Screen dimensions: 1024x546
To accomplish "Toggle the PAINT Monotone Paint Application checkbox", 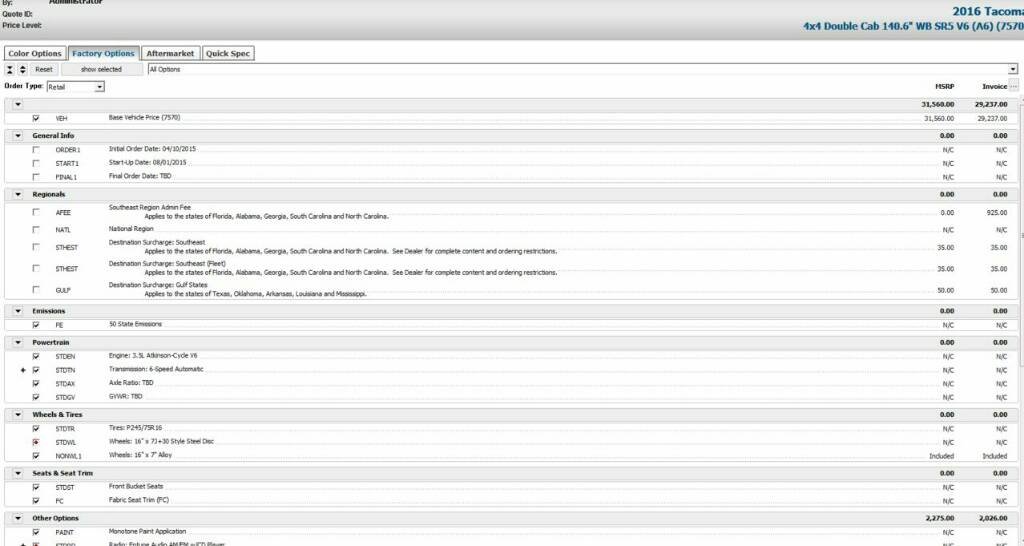I will point(36,532).
